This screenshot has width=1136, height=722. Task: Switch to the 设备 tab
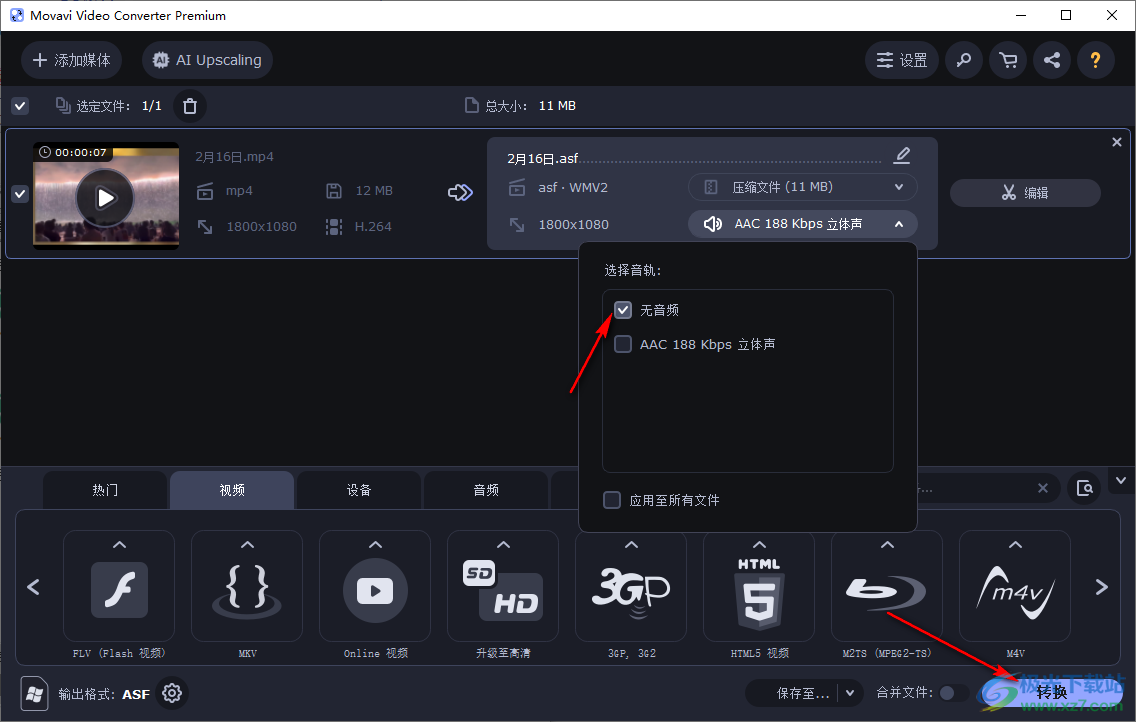pos(359,490)
